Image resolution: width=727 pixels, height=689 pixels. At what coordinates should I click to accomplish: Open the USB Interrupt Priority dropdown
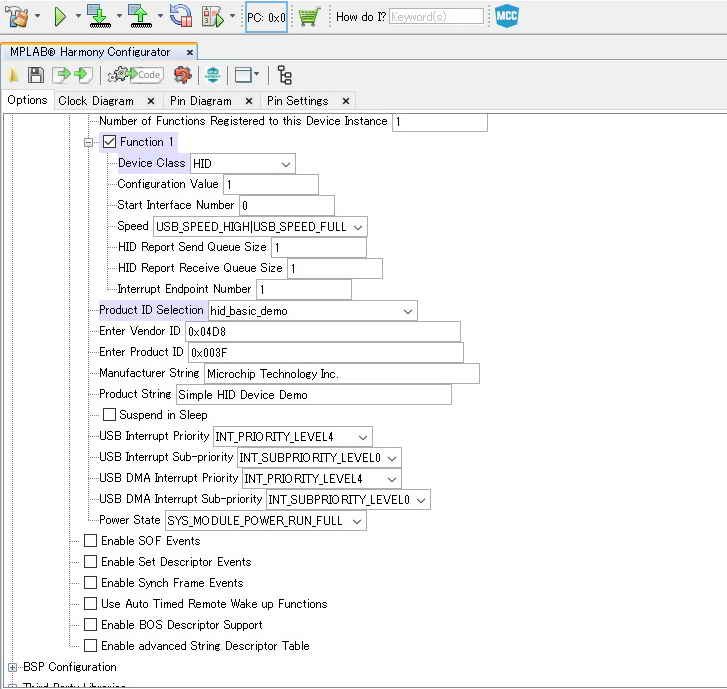[293, 437]
